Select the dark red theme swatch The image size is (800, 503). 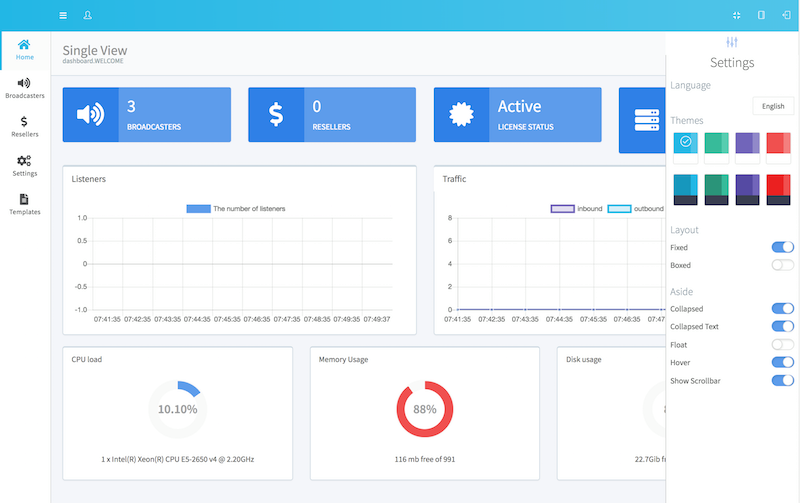pyautogui.click(x=779, y=190)
